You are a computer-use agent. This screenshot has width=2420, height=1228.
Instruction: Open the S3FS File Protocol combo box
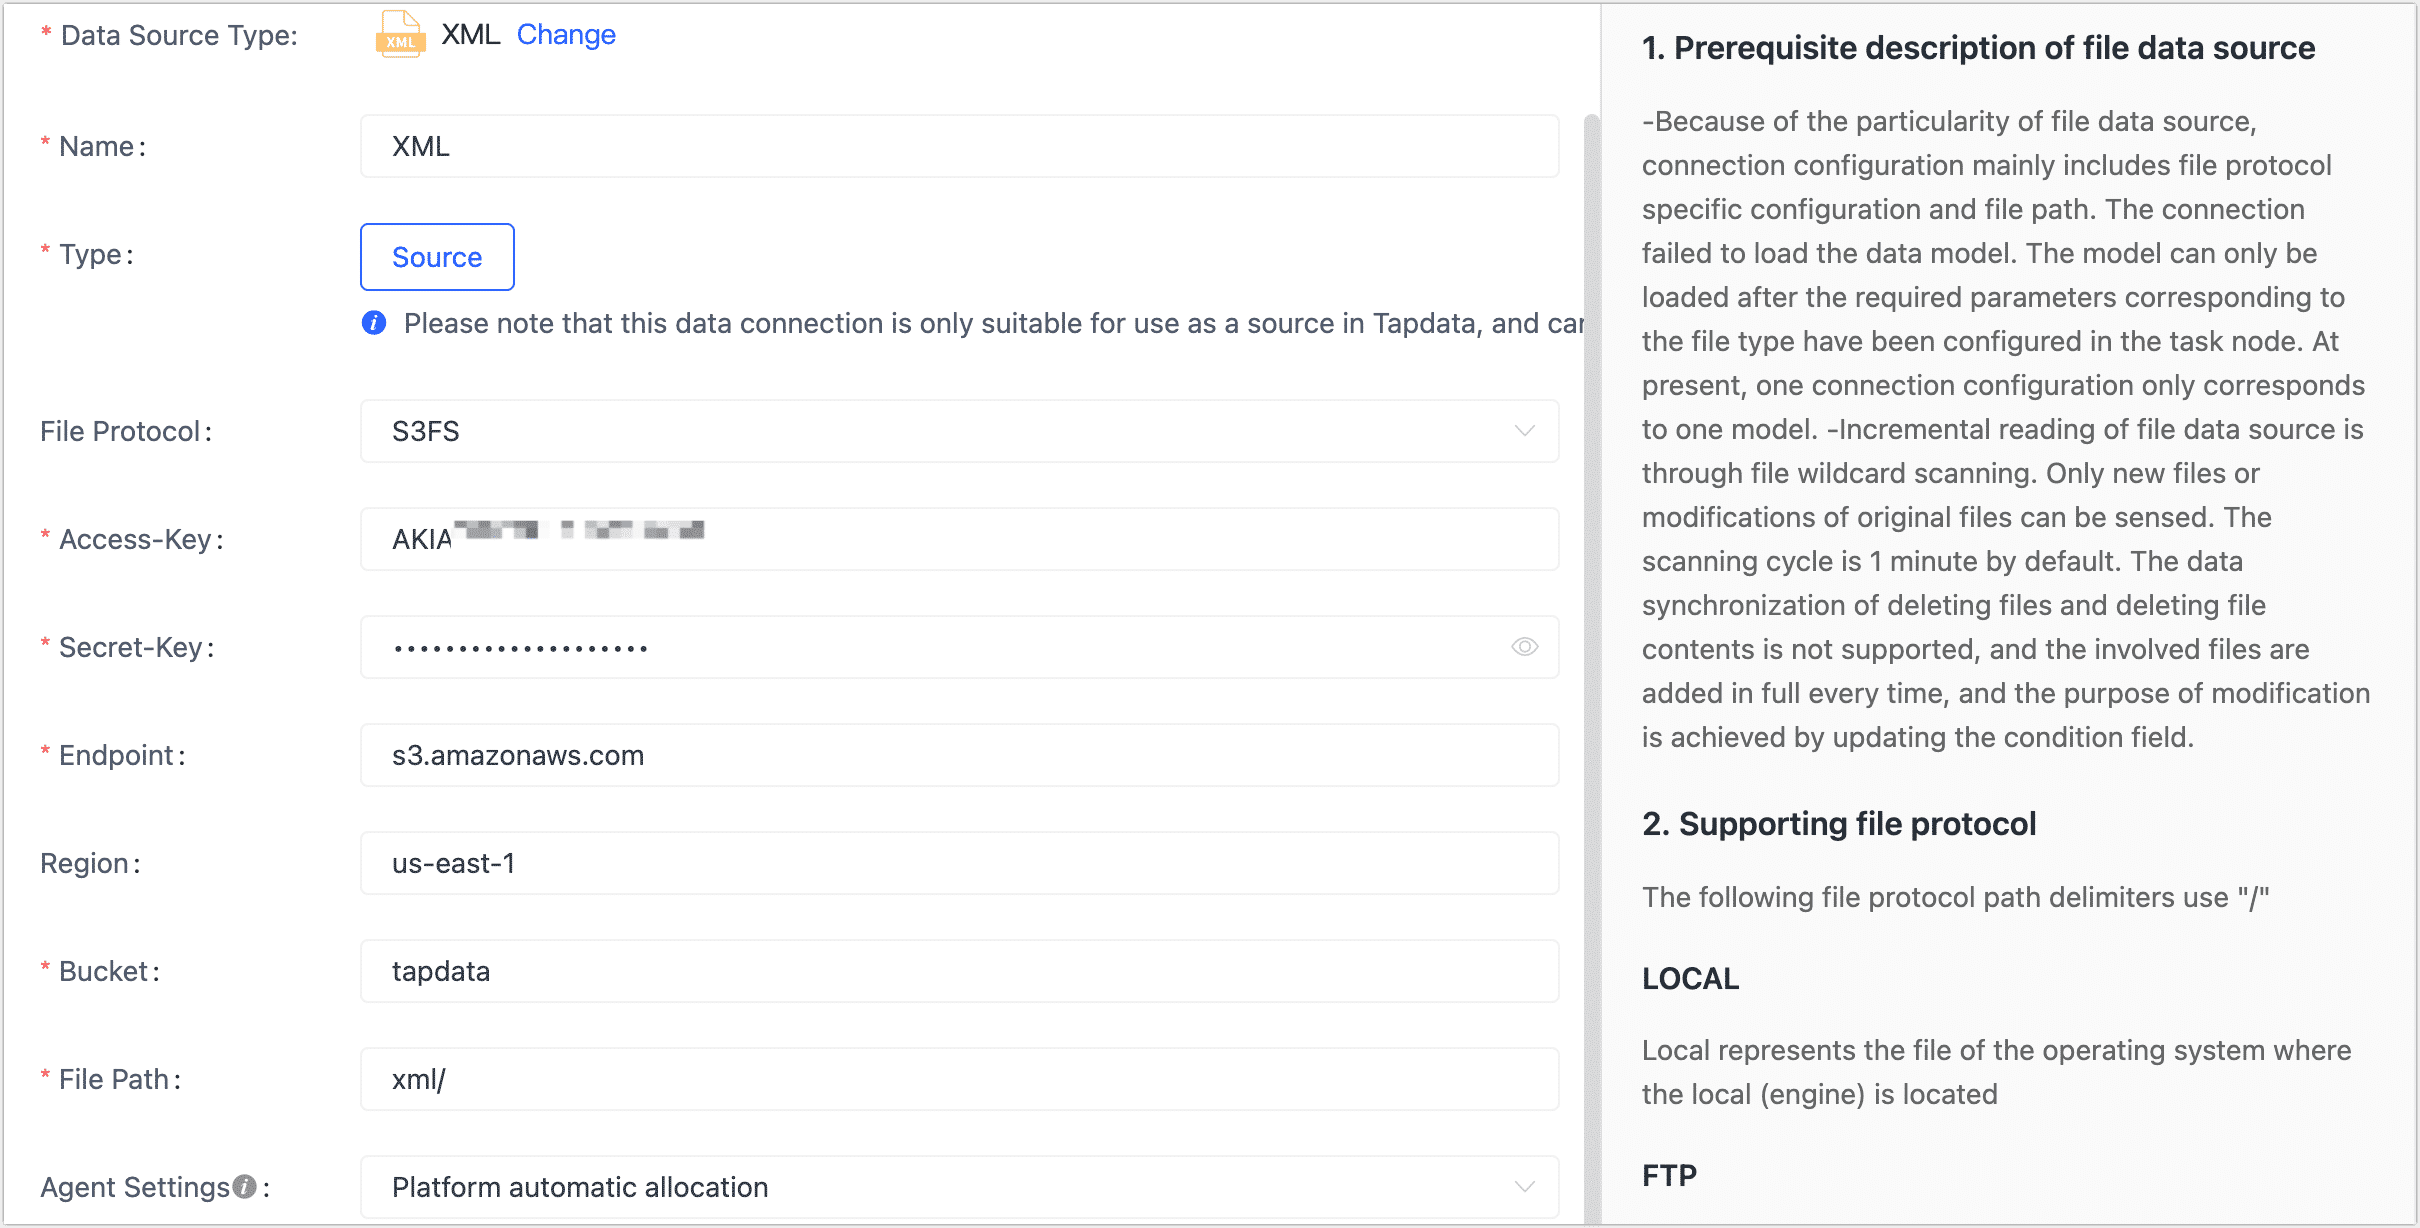940,431
